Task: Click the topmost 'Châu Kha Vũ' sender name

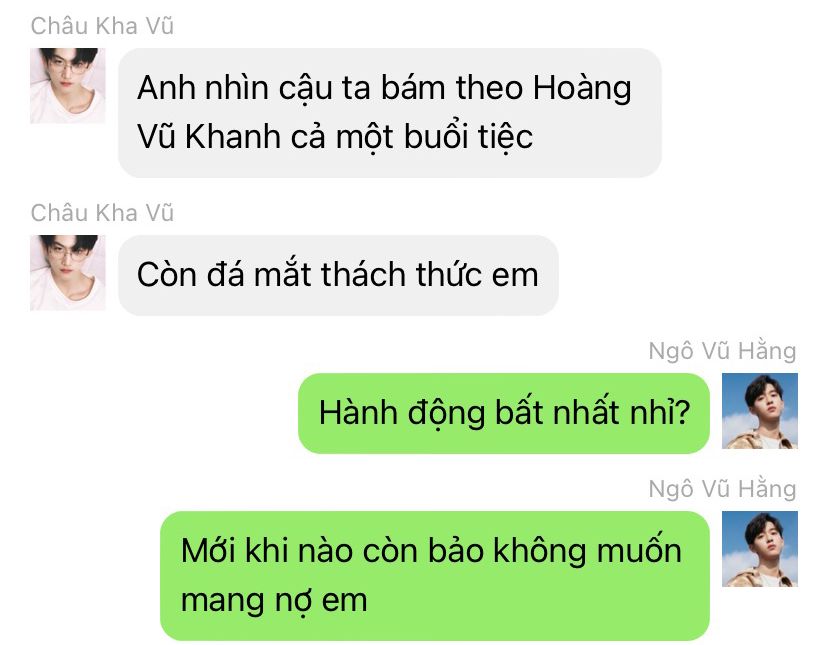Action: click(102, 26)
